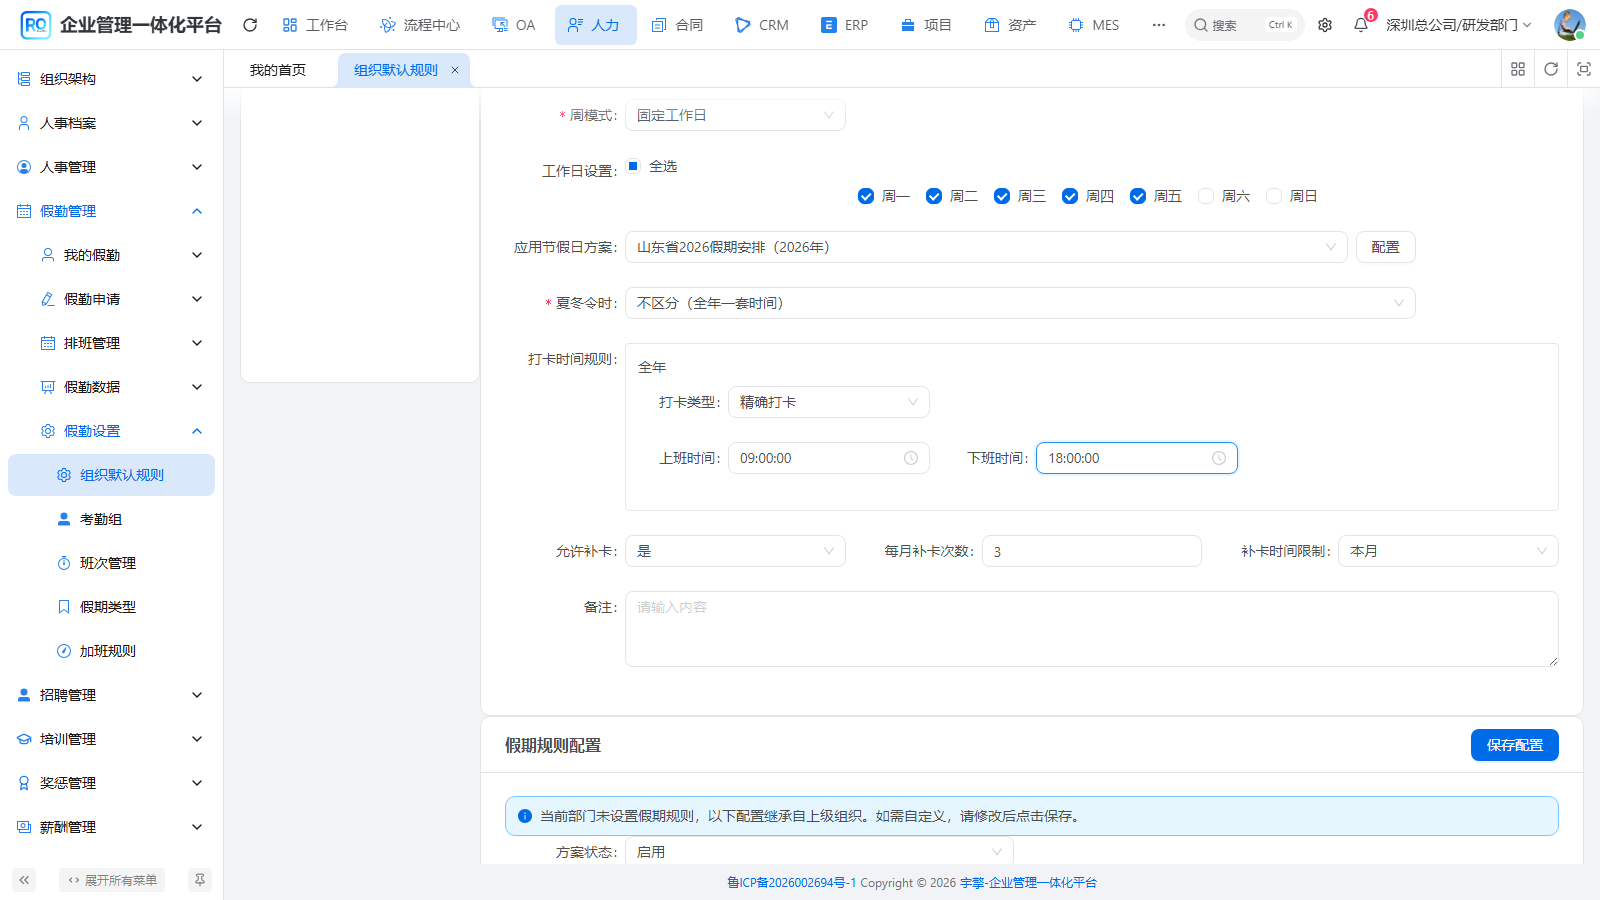Click the refresh icon beside the platform title
Viewport: 1600px width, 900px height.
[x=250, y=25]
